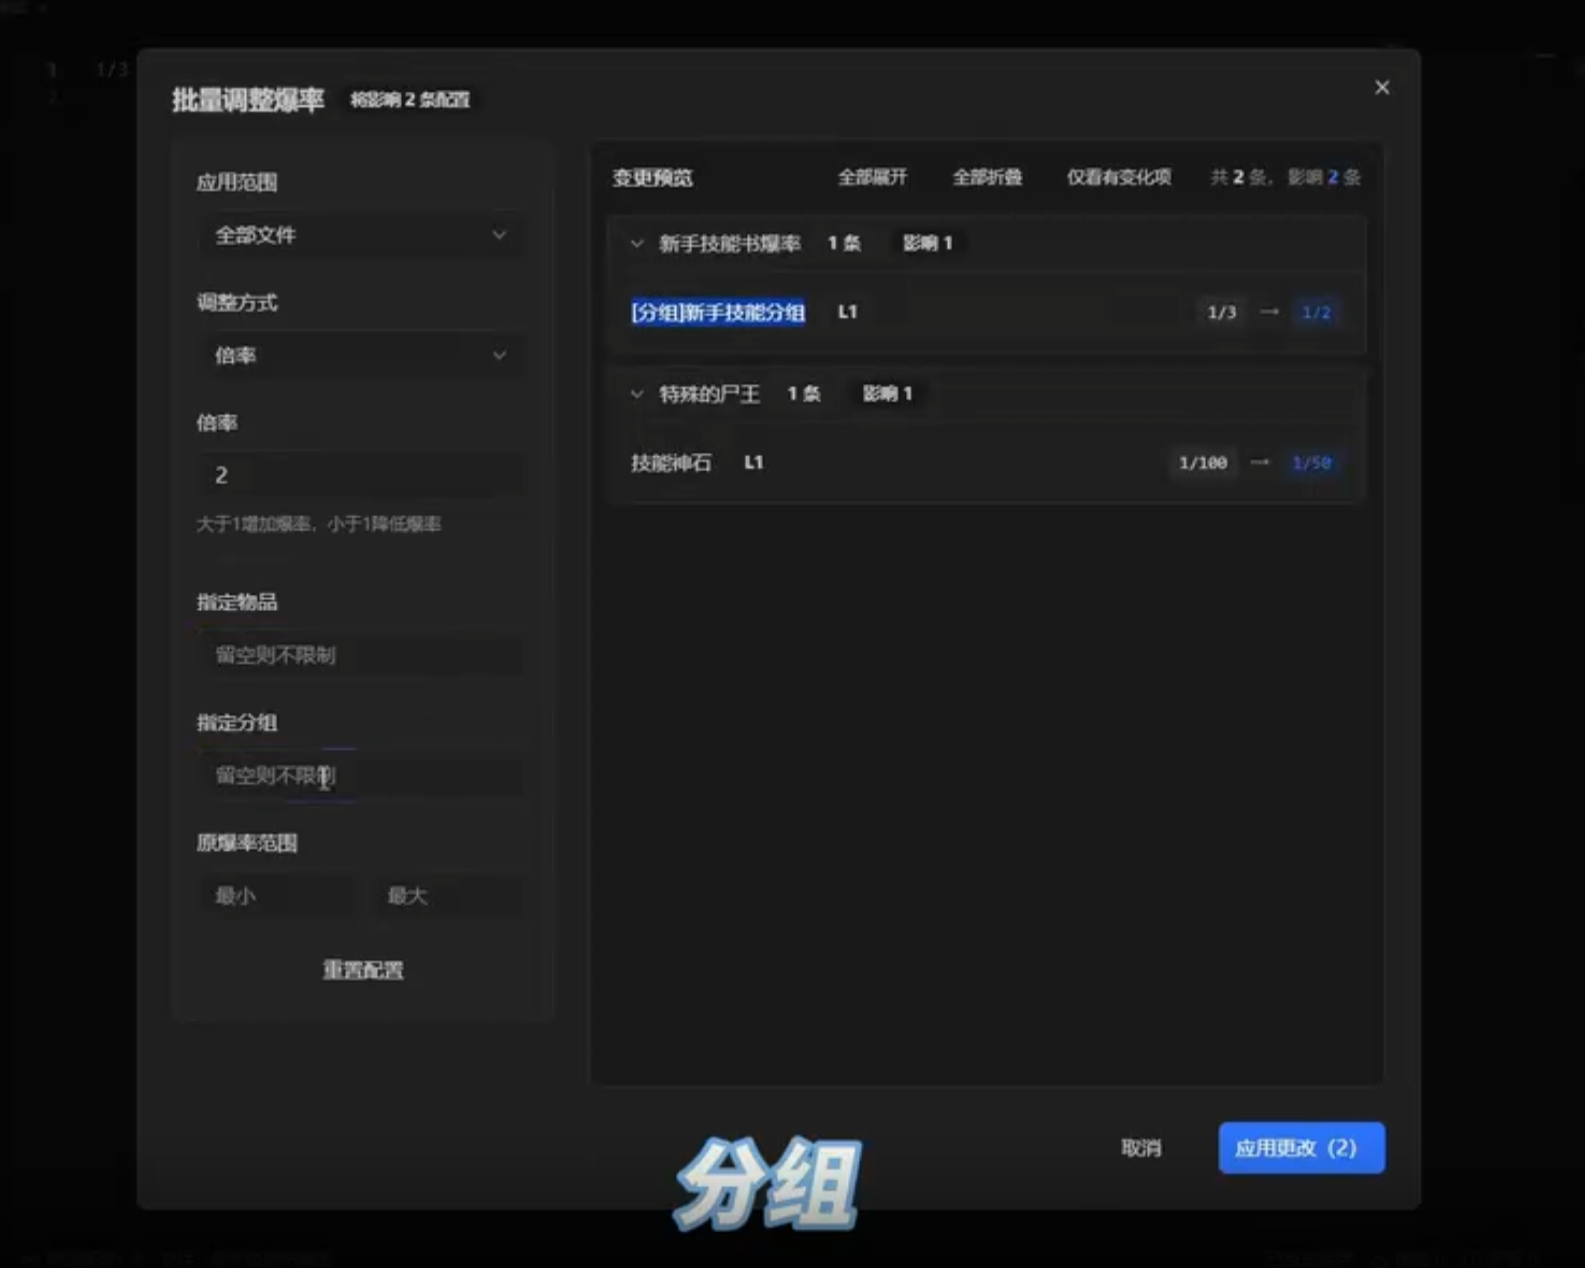1585x1268 pixels.
Task: Click the 取消 button
Action: point(1141,1148)
